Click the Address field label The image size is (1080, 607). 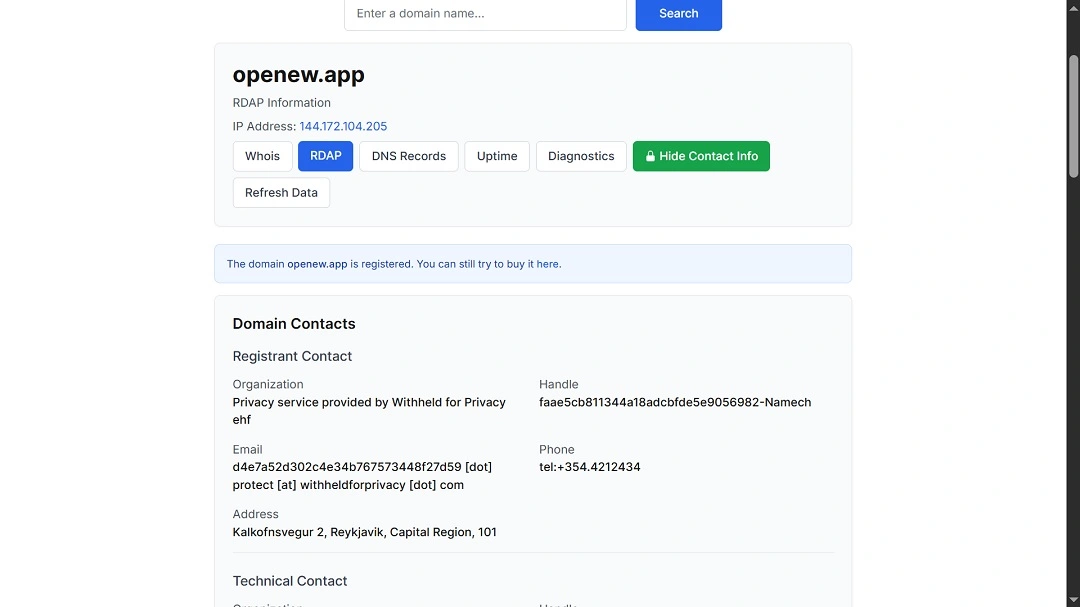click(255, 514)
